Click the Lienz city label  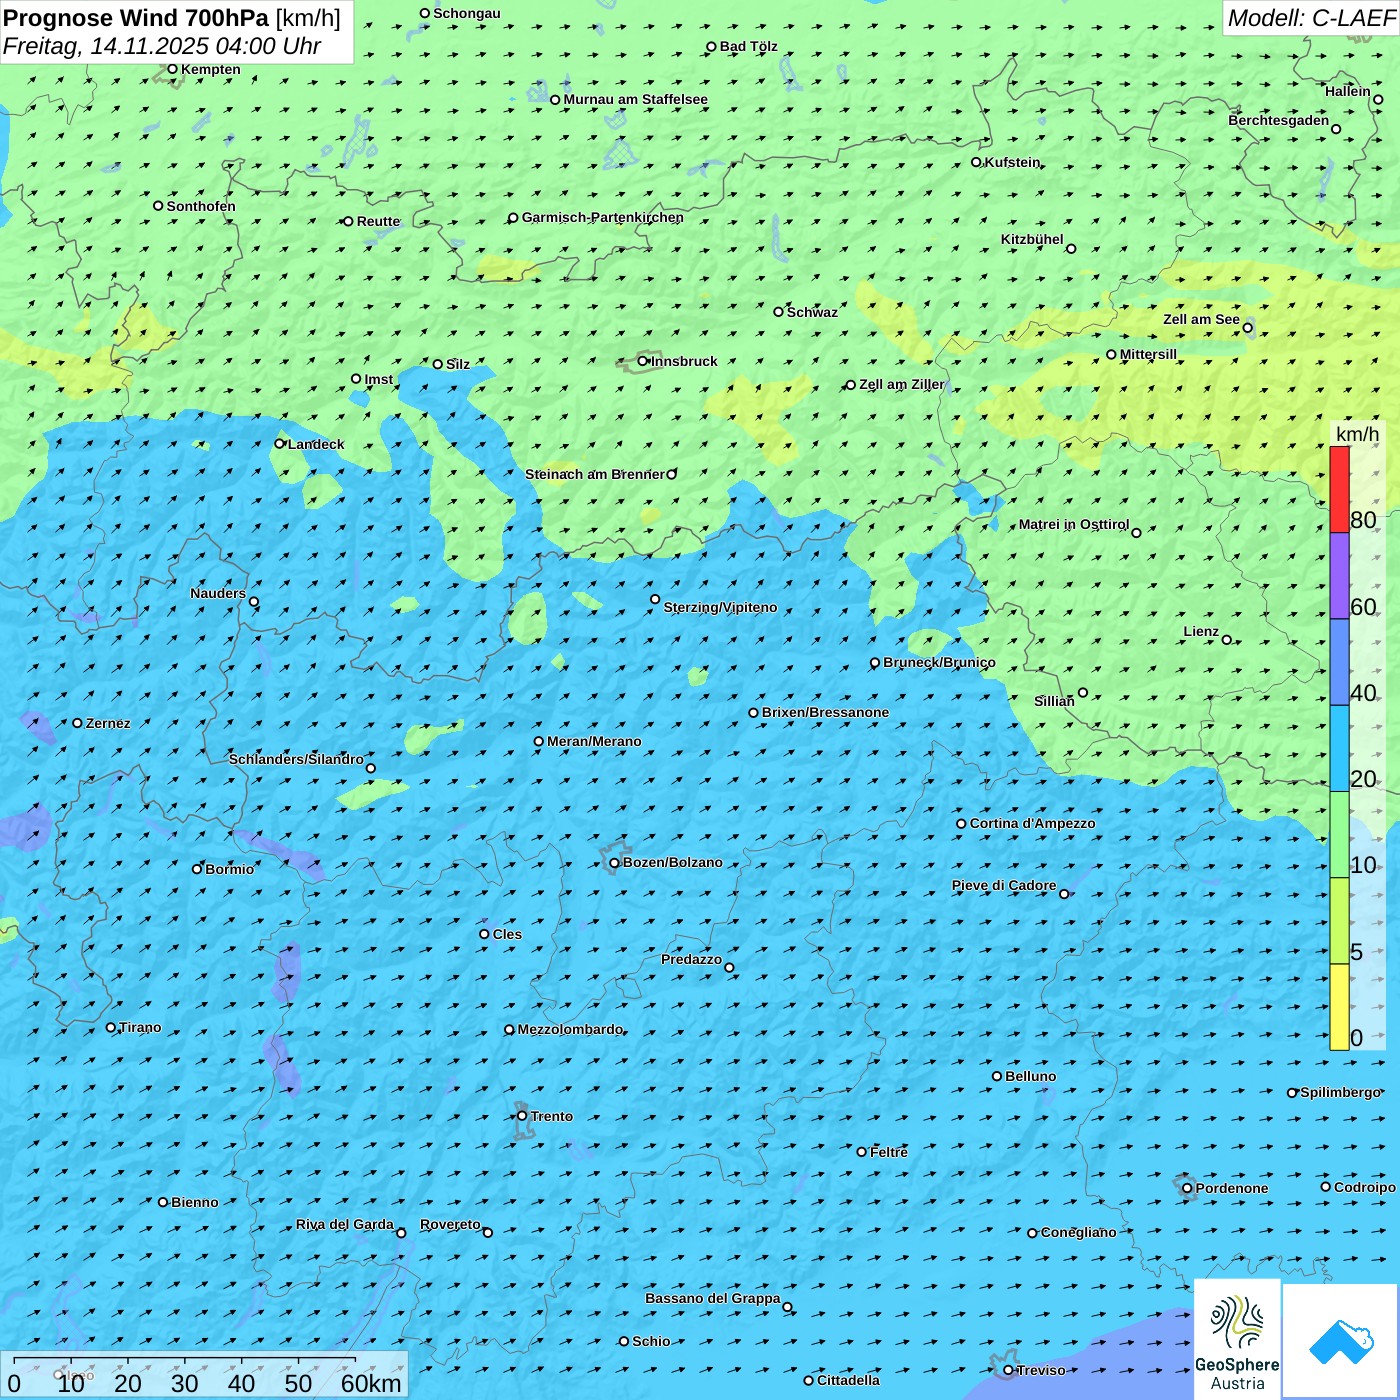click(1201, 631)
